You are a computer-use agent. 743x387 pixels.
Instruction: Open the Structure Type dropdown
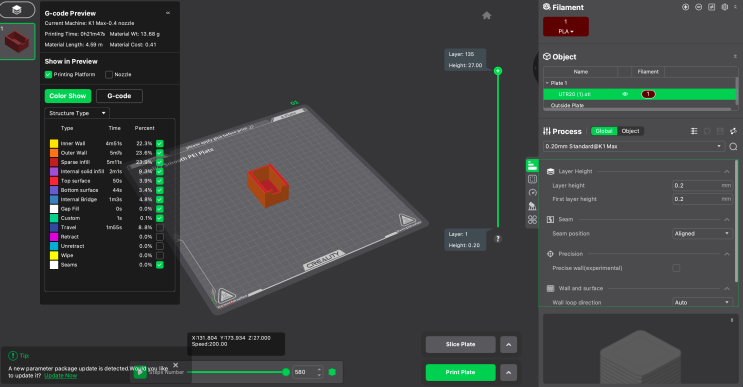(77, 113)
